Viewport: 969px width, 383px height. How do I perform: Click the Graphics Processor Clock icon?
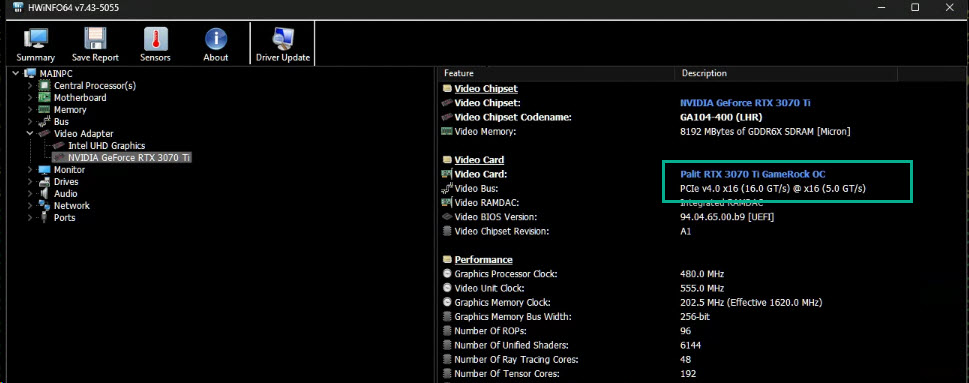point(447,274)
